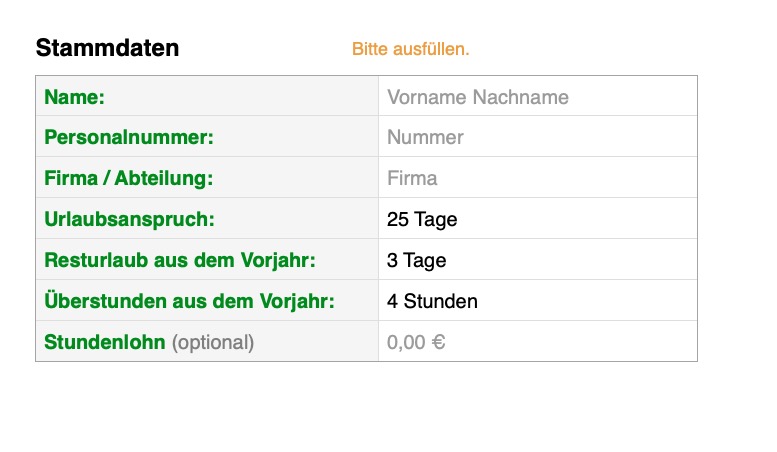Click the € symbol in the Stundenlohn field
This screenshot has height=452, width=777.
438,342
